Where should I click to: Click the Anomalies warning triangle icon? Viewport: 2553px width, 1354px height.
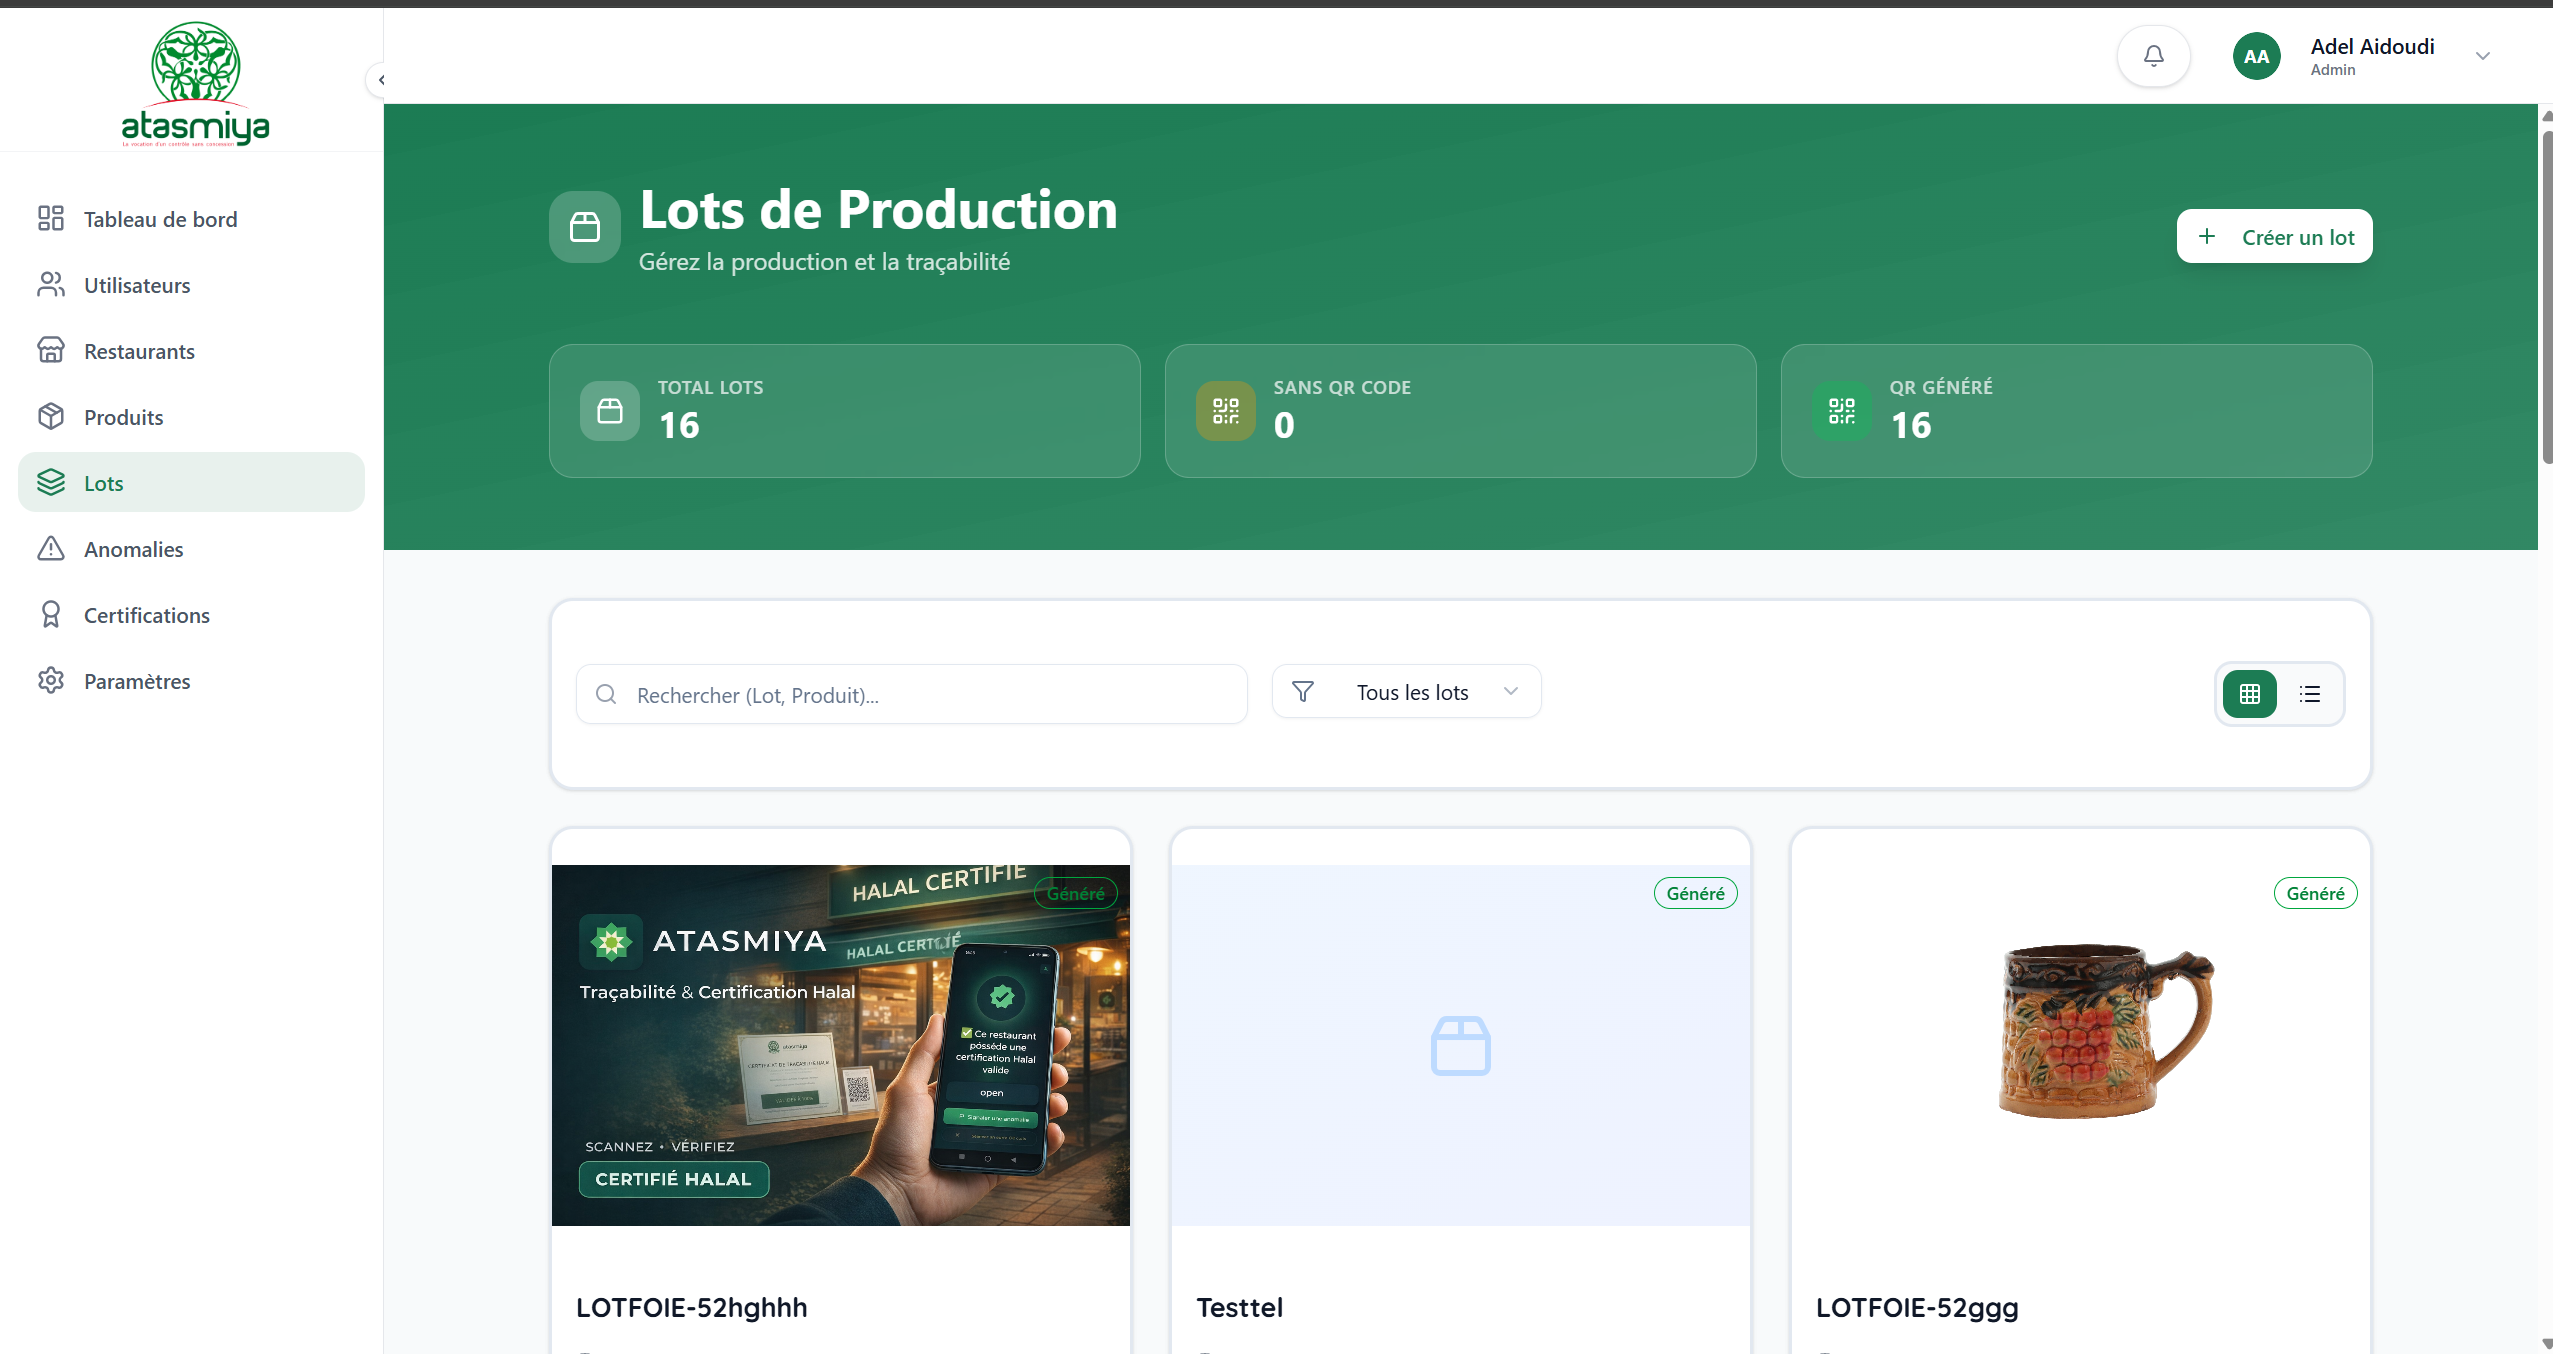coord(51,549)
